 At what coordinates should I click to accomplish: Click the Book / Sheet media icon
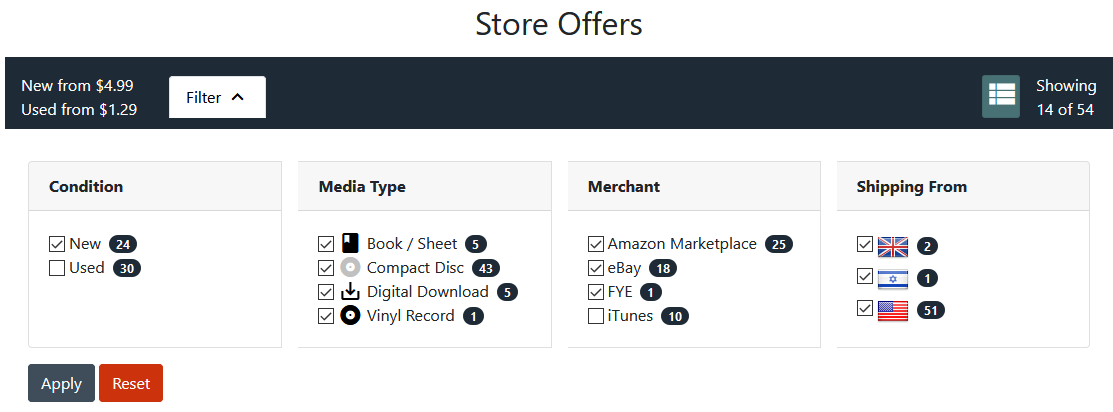click(x=350, y=243)
